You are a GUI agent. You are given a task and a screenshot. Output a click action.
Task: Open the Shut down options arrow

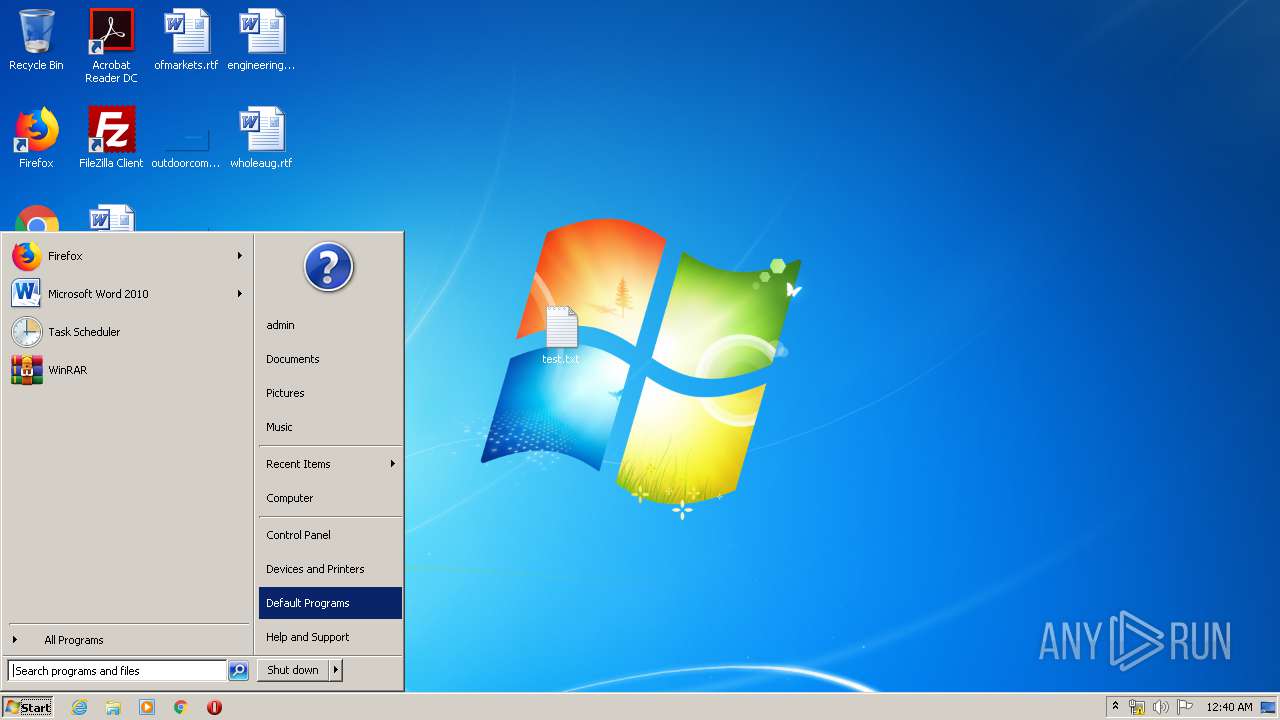336,671
